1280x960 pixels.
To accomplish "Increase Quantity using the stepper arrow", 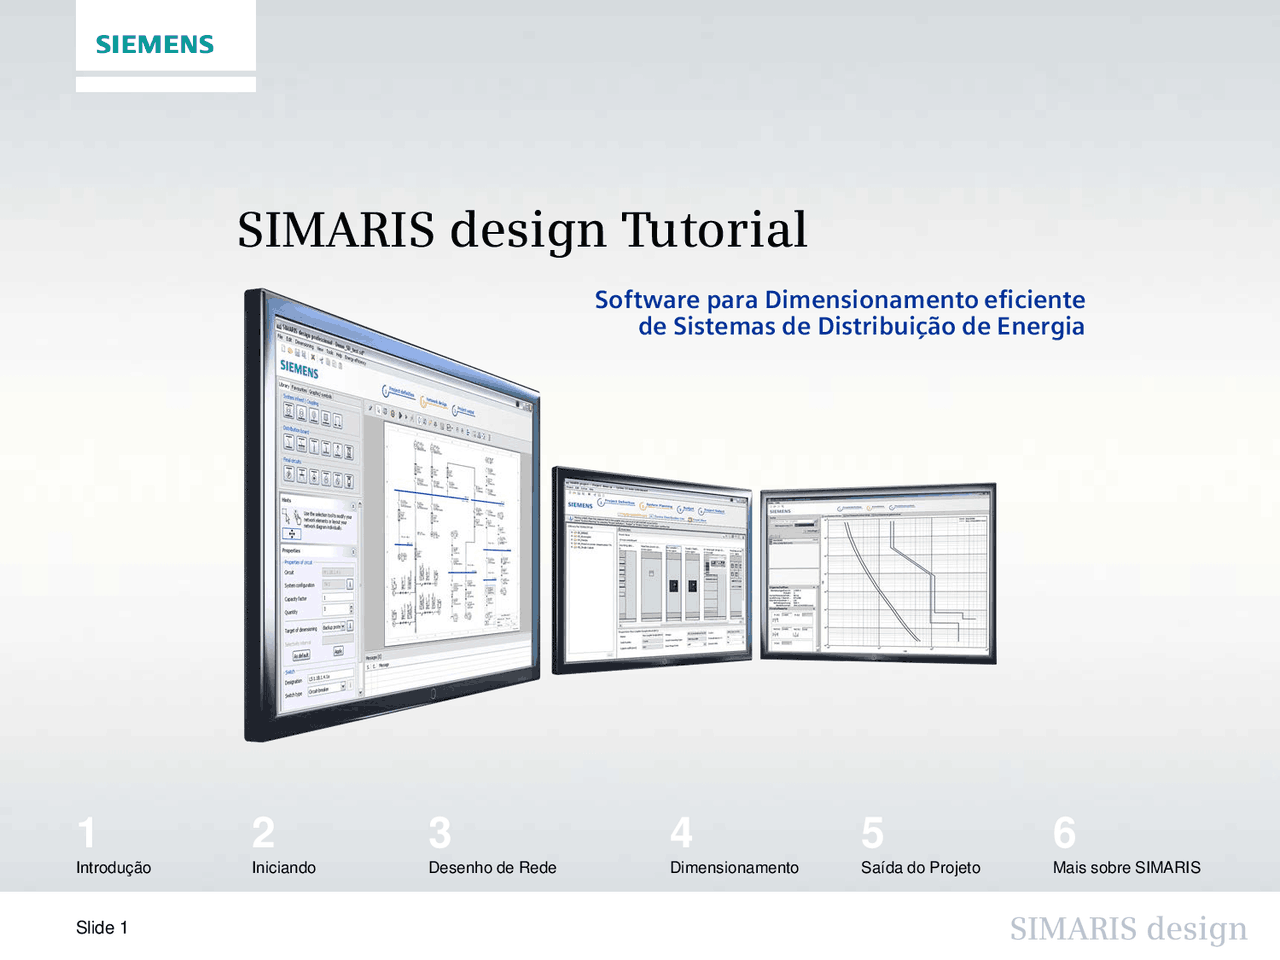I will click(x=351, y=605).
